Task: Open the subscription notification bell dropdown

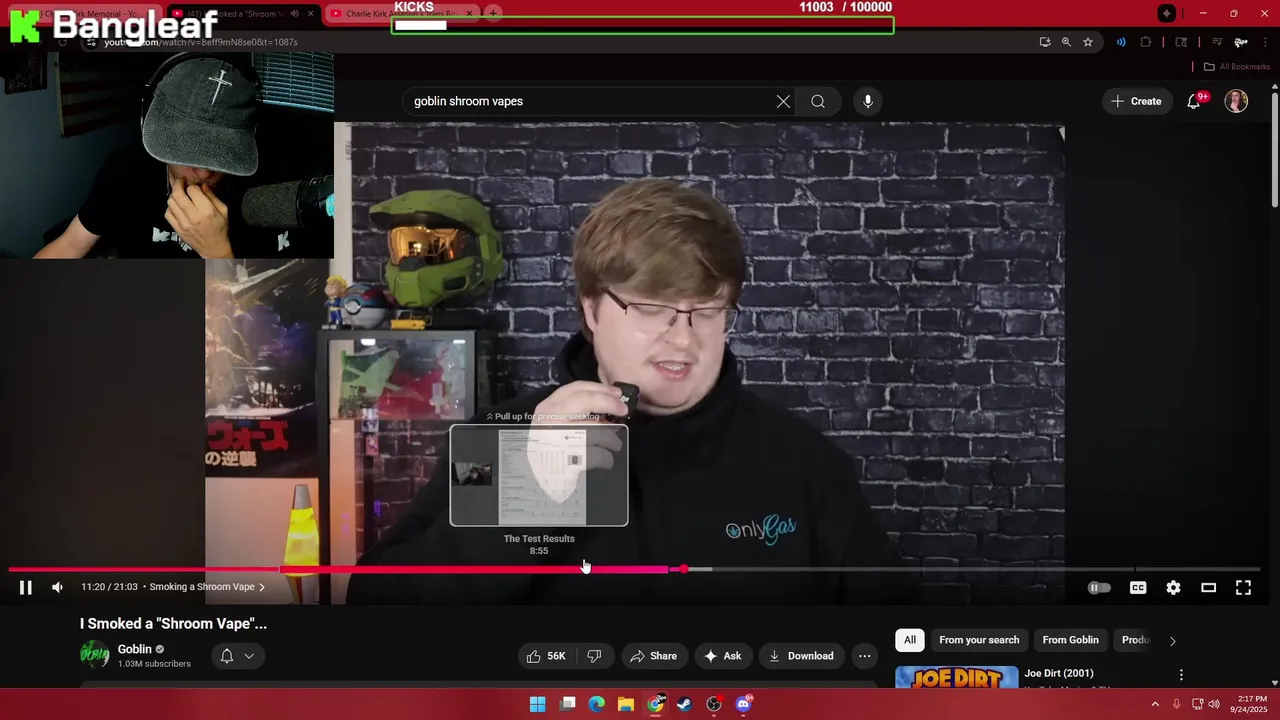Action: pos(237,656)
